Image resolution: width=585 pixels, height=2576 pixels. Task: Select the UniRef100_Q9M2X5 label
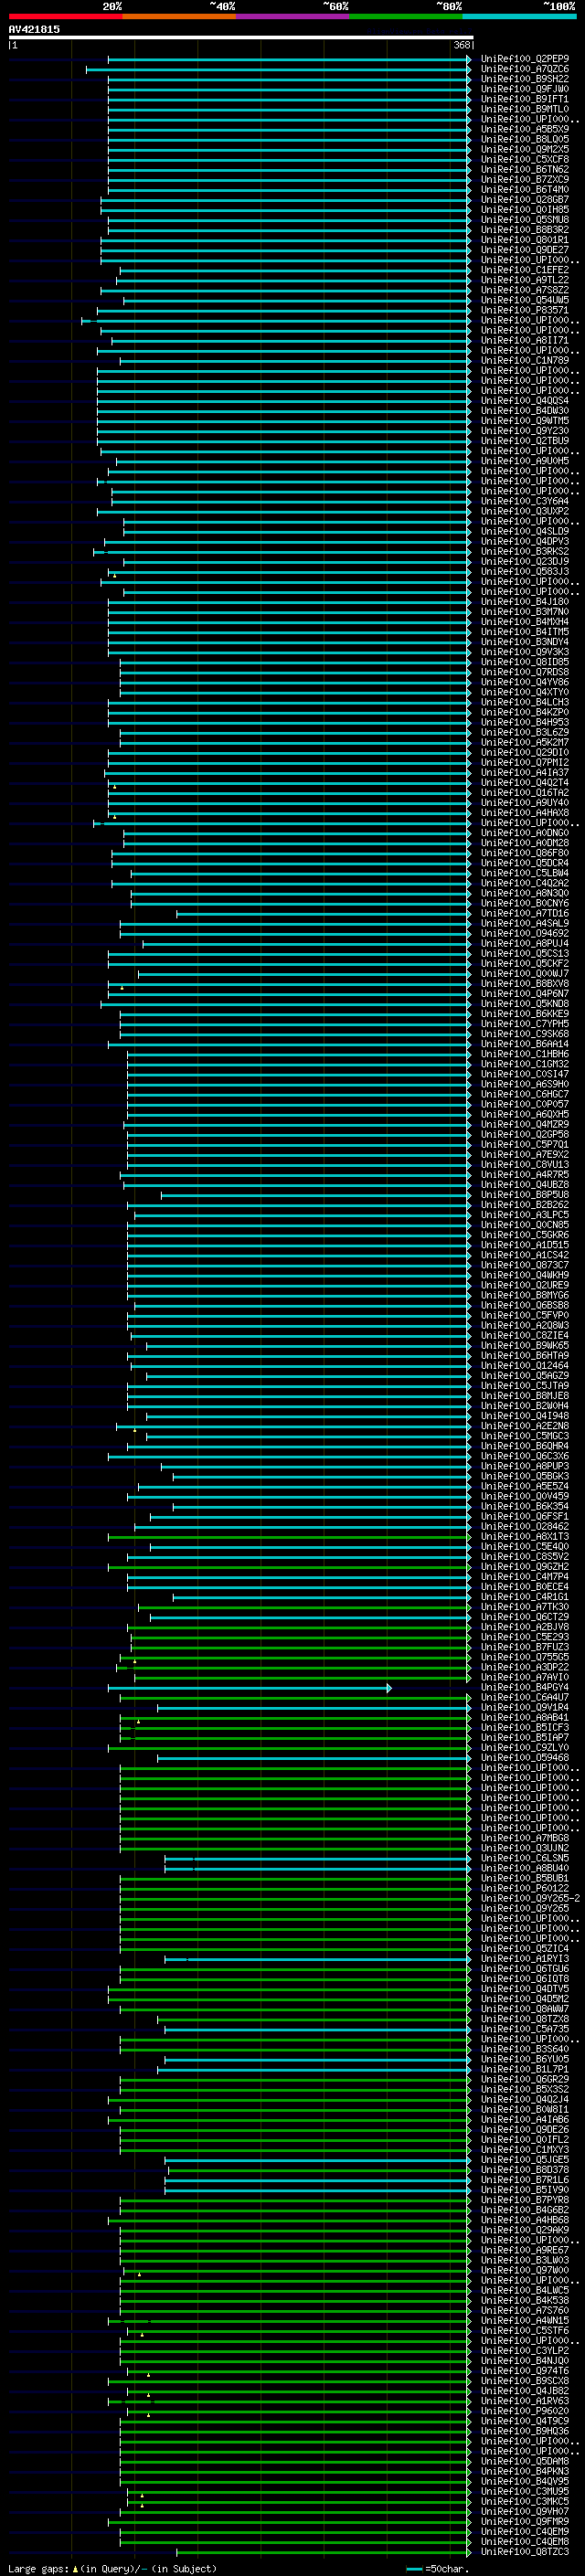[x=525, y=150]
